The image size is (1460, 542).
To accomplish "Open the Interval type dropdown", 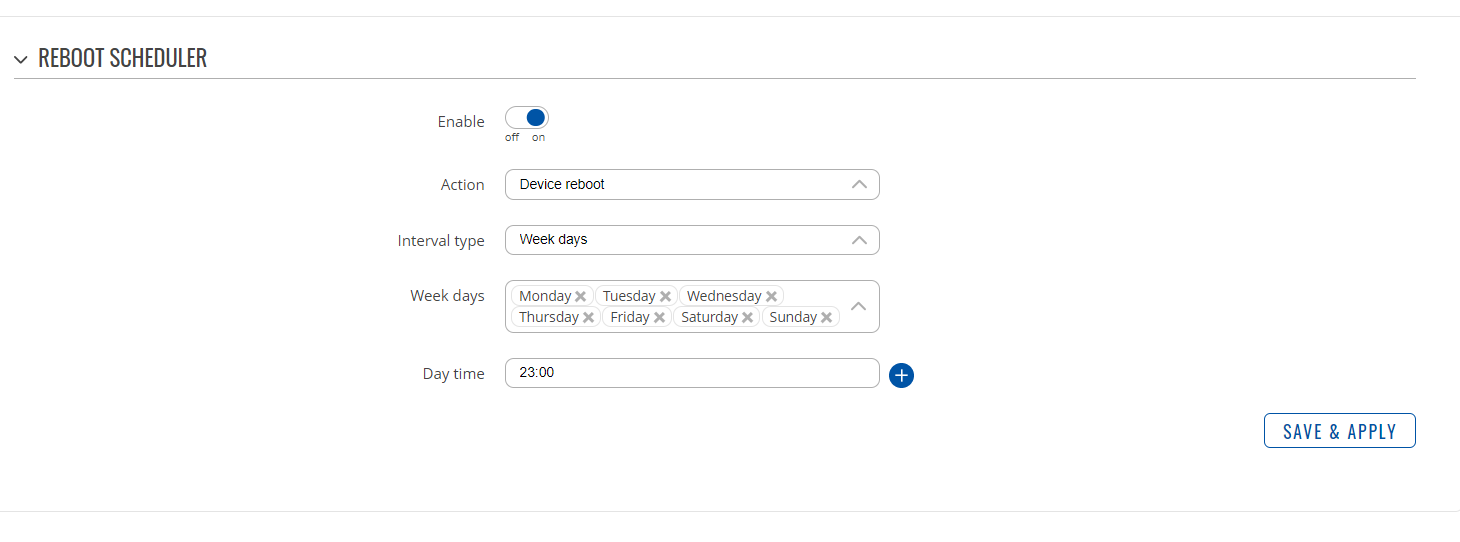I will click(692, 240).
